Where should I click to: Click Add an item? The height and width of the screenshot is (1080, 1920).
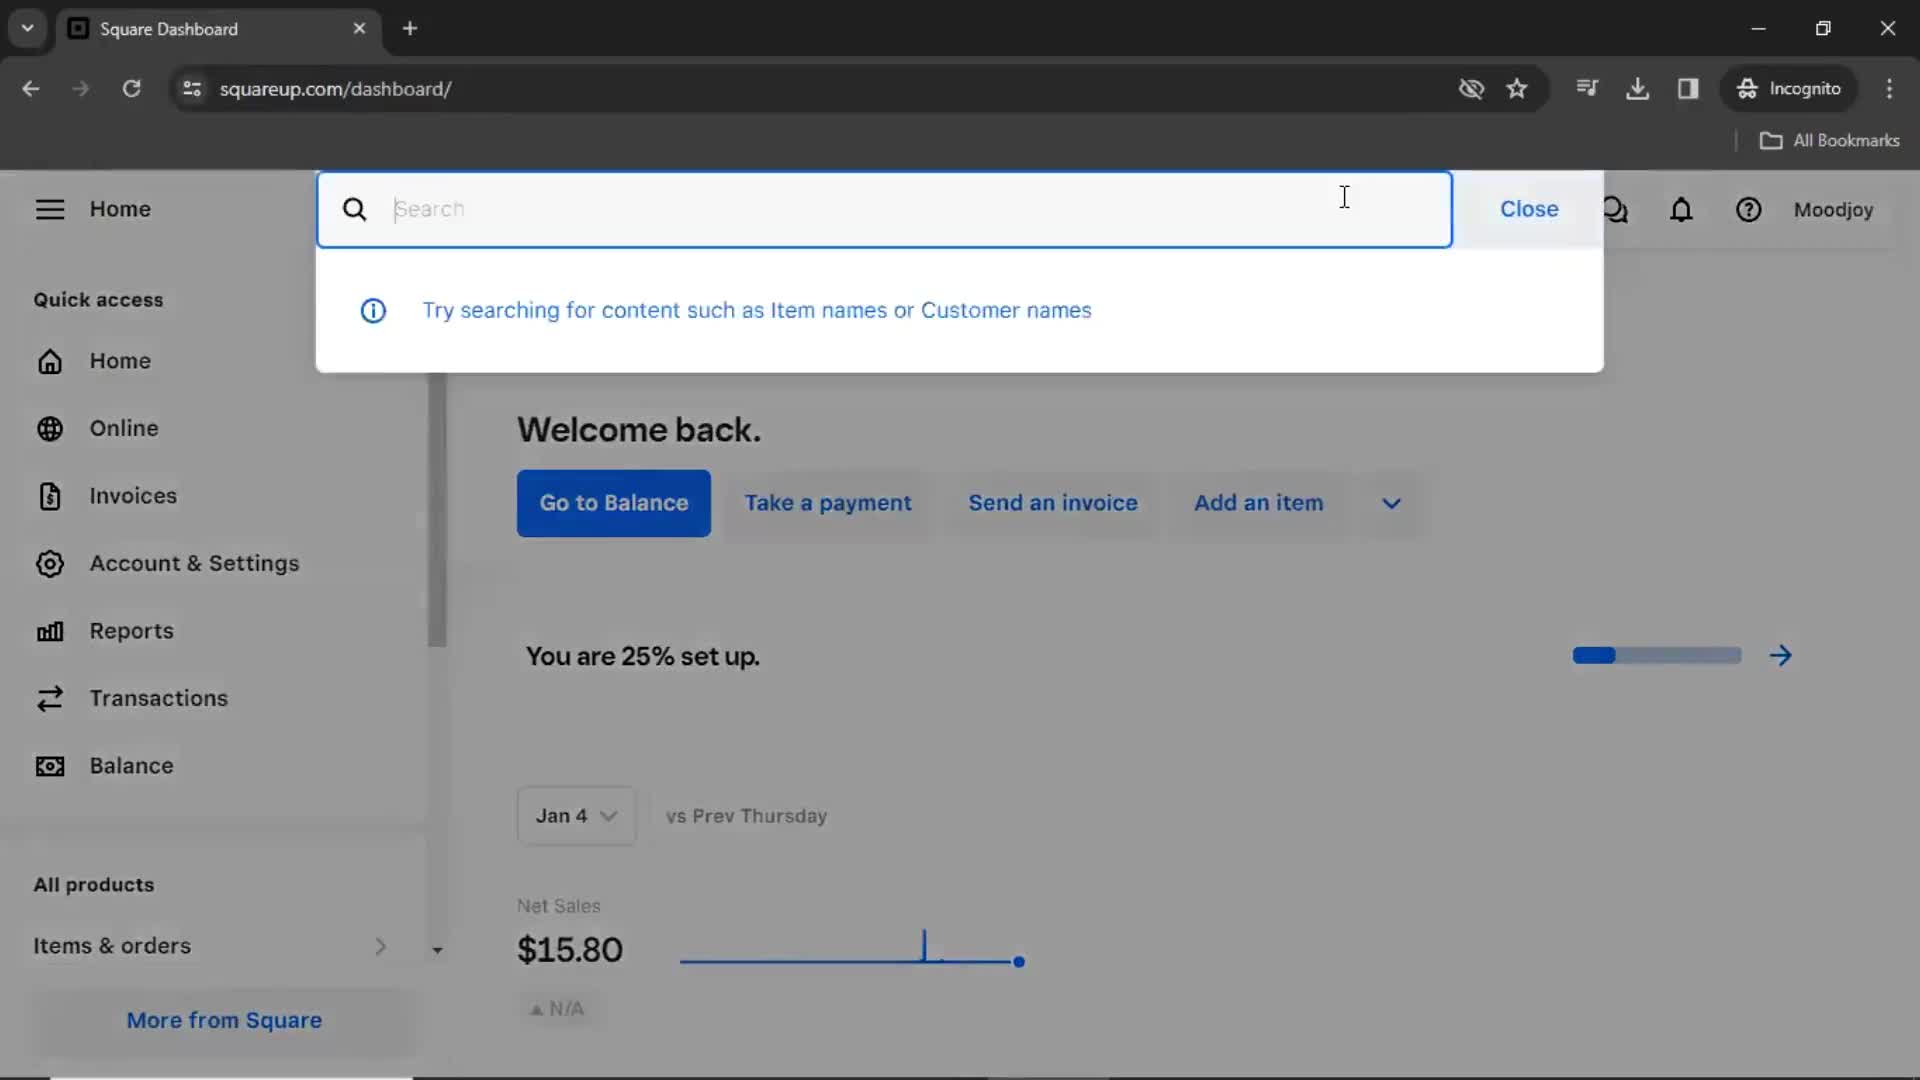coord(1258,503)
